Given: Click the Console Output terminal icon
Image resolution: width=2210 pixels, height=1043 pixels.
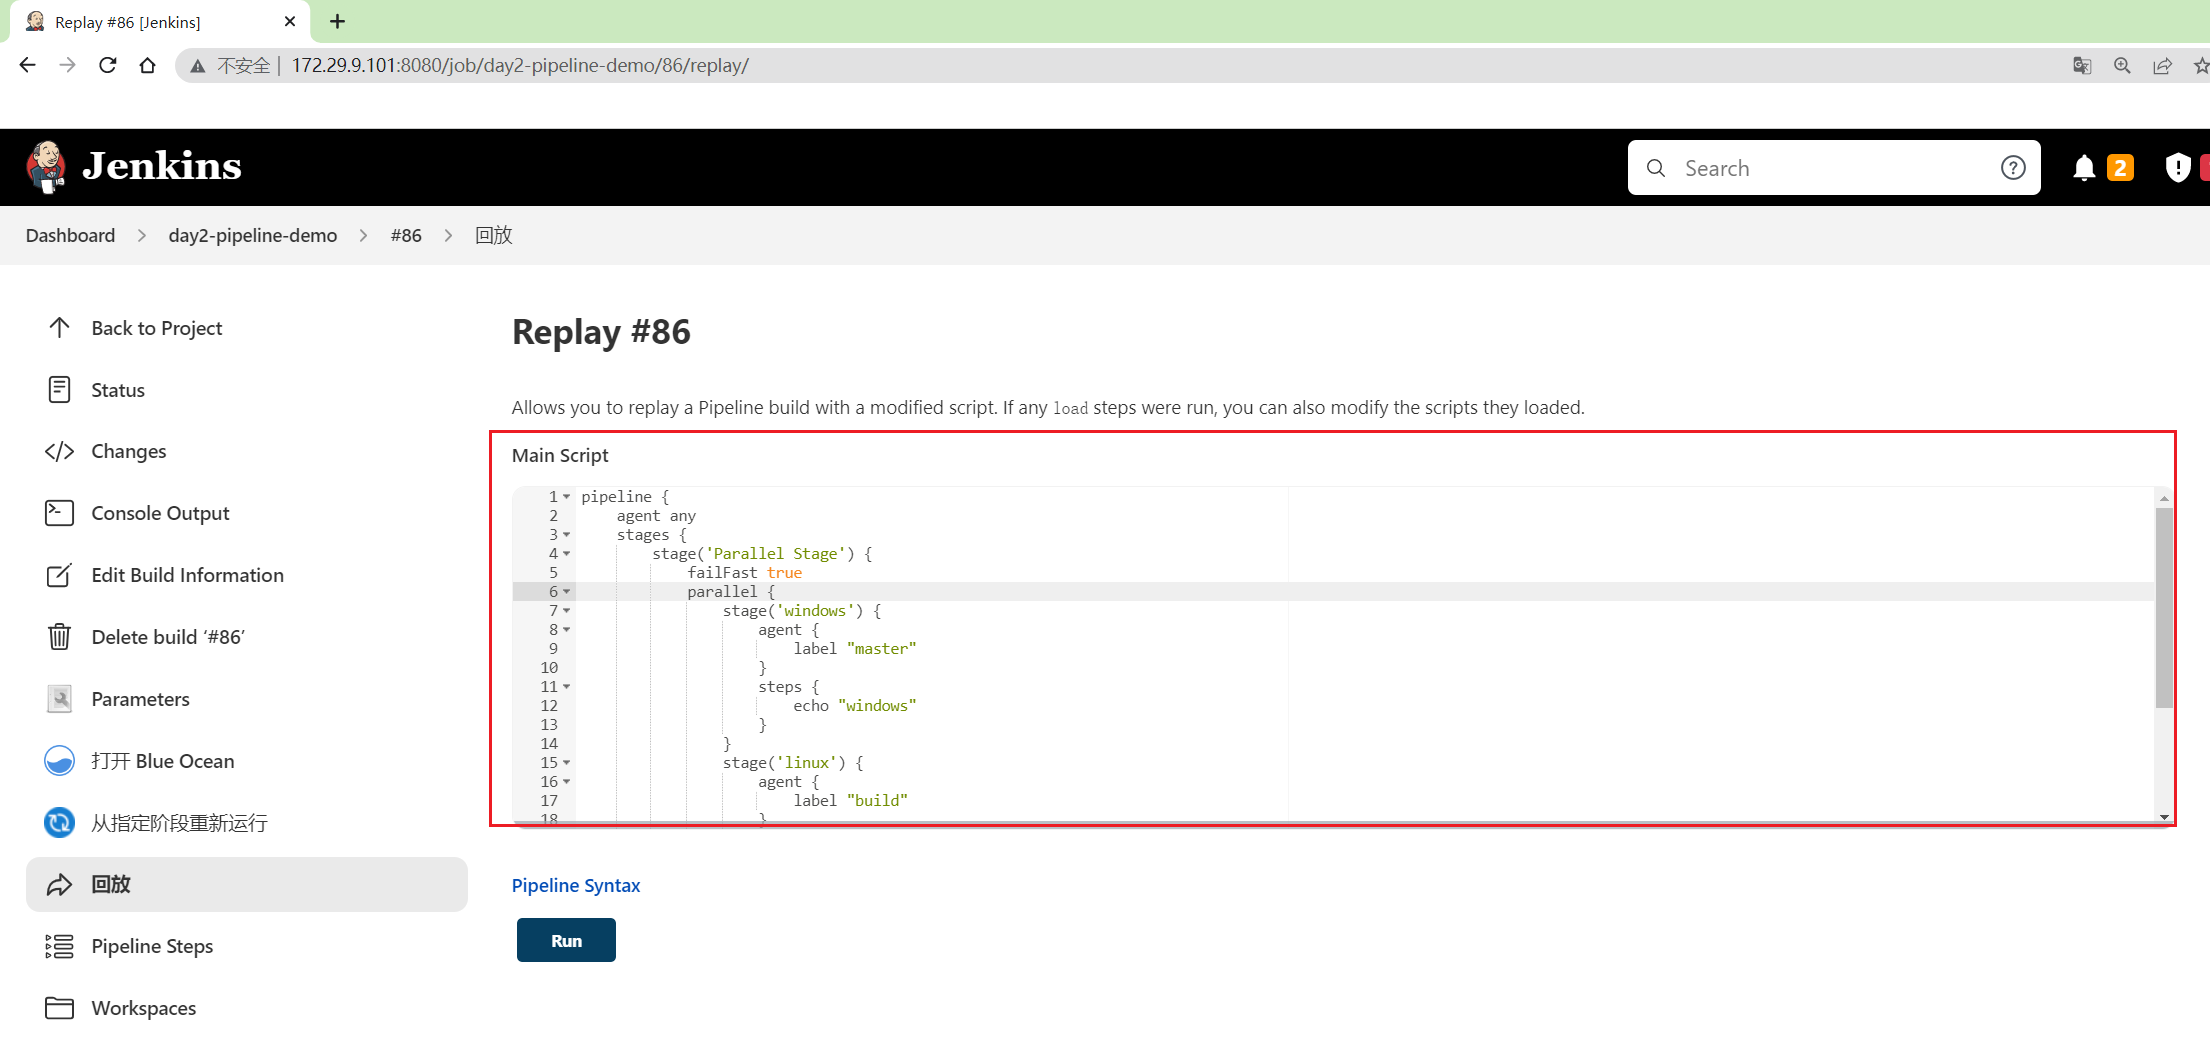Looking at the screenshot, I should pyautogui.click(x=59, y=513).
